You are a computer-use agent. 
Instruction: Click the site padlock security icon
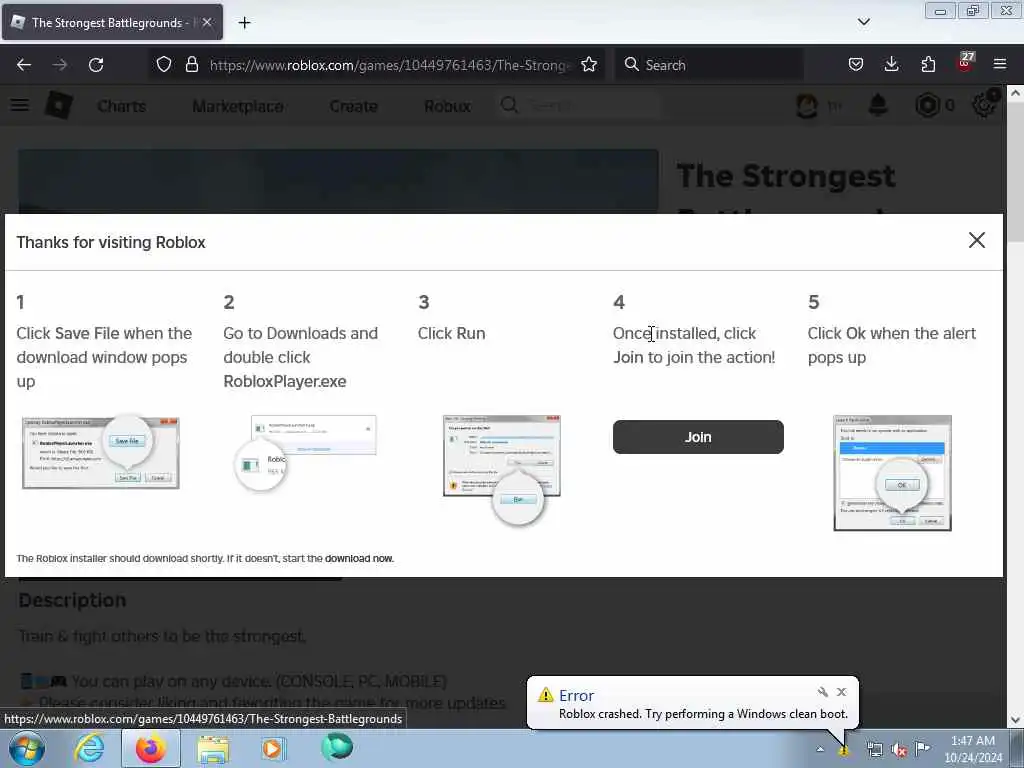pos(191,64)
